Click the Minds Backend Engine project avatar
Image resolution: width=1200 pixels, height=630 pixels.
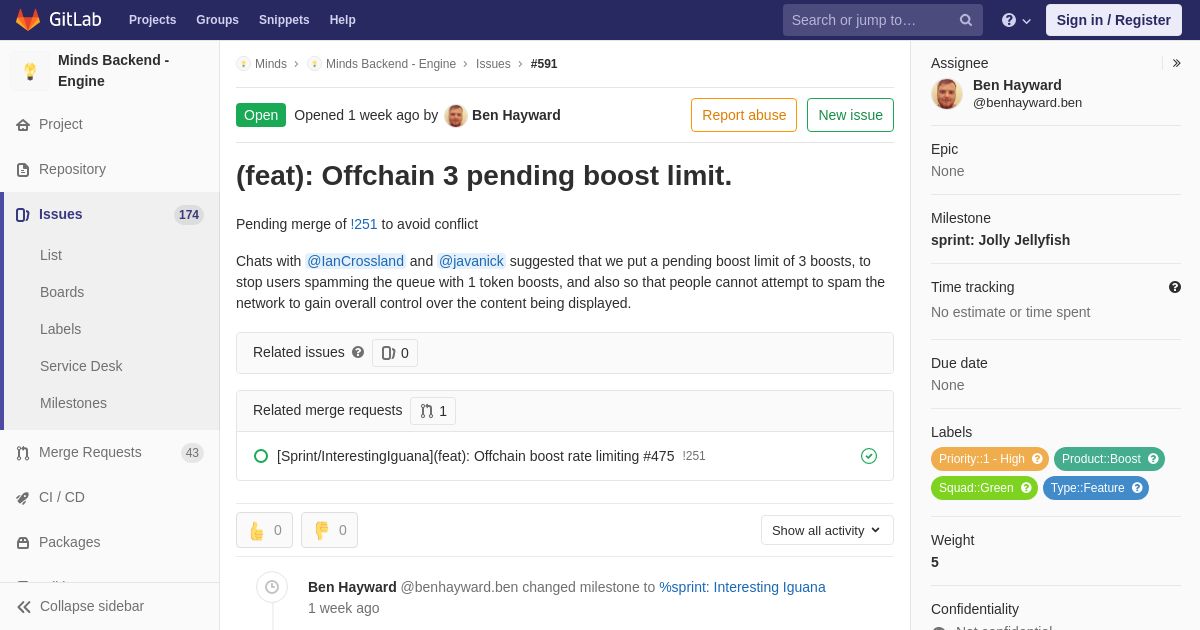(30, 71)
